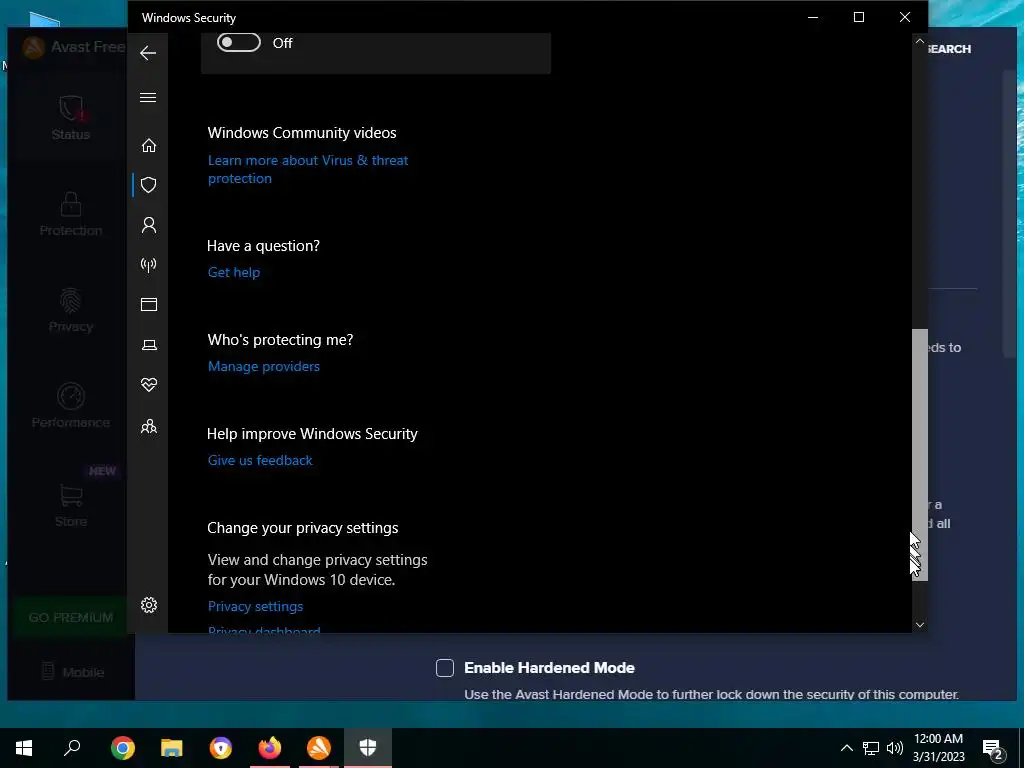This screenshot has width=1024, height=768.
Task: Click the Get help link
Action: (234, 272)
